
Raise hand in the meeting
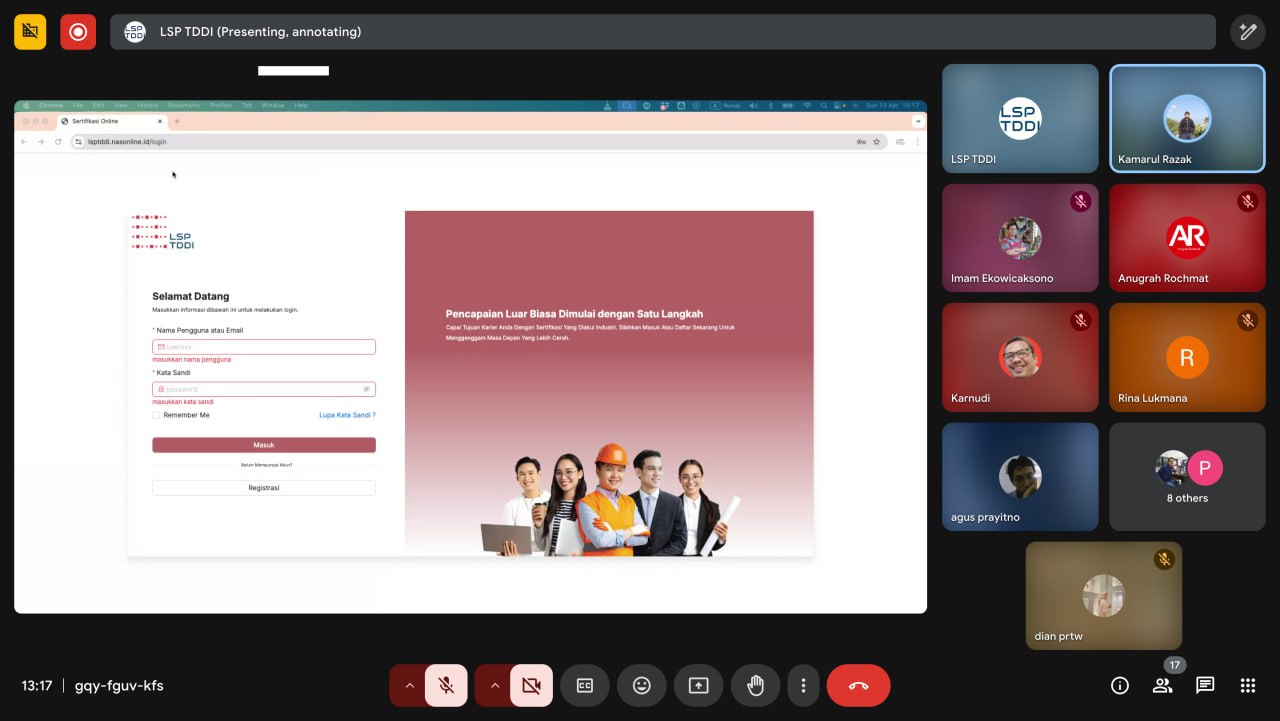click(755, 686)
